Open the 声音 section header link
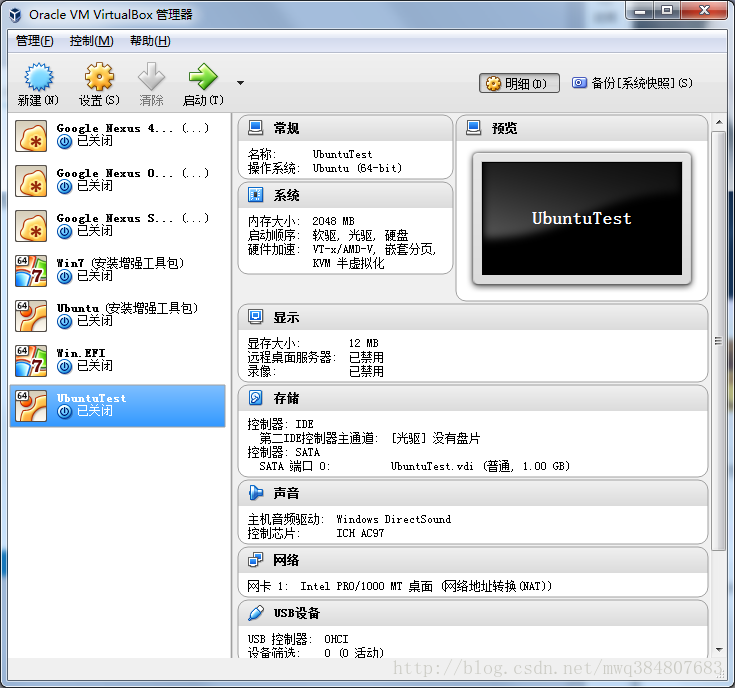The height and width of the screenshot is (688, 735). tap(286, 493)
